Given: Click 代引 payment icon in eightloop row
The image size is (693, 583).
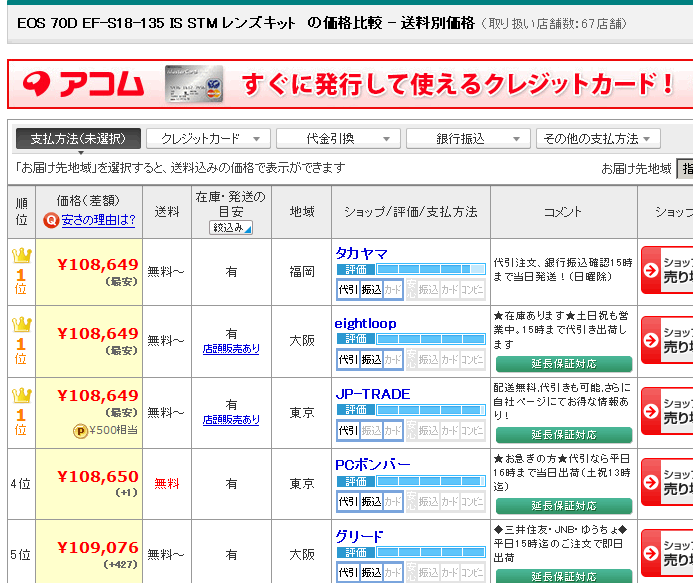Looking at the screenshot, I should 348,359.
